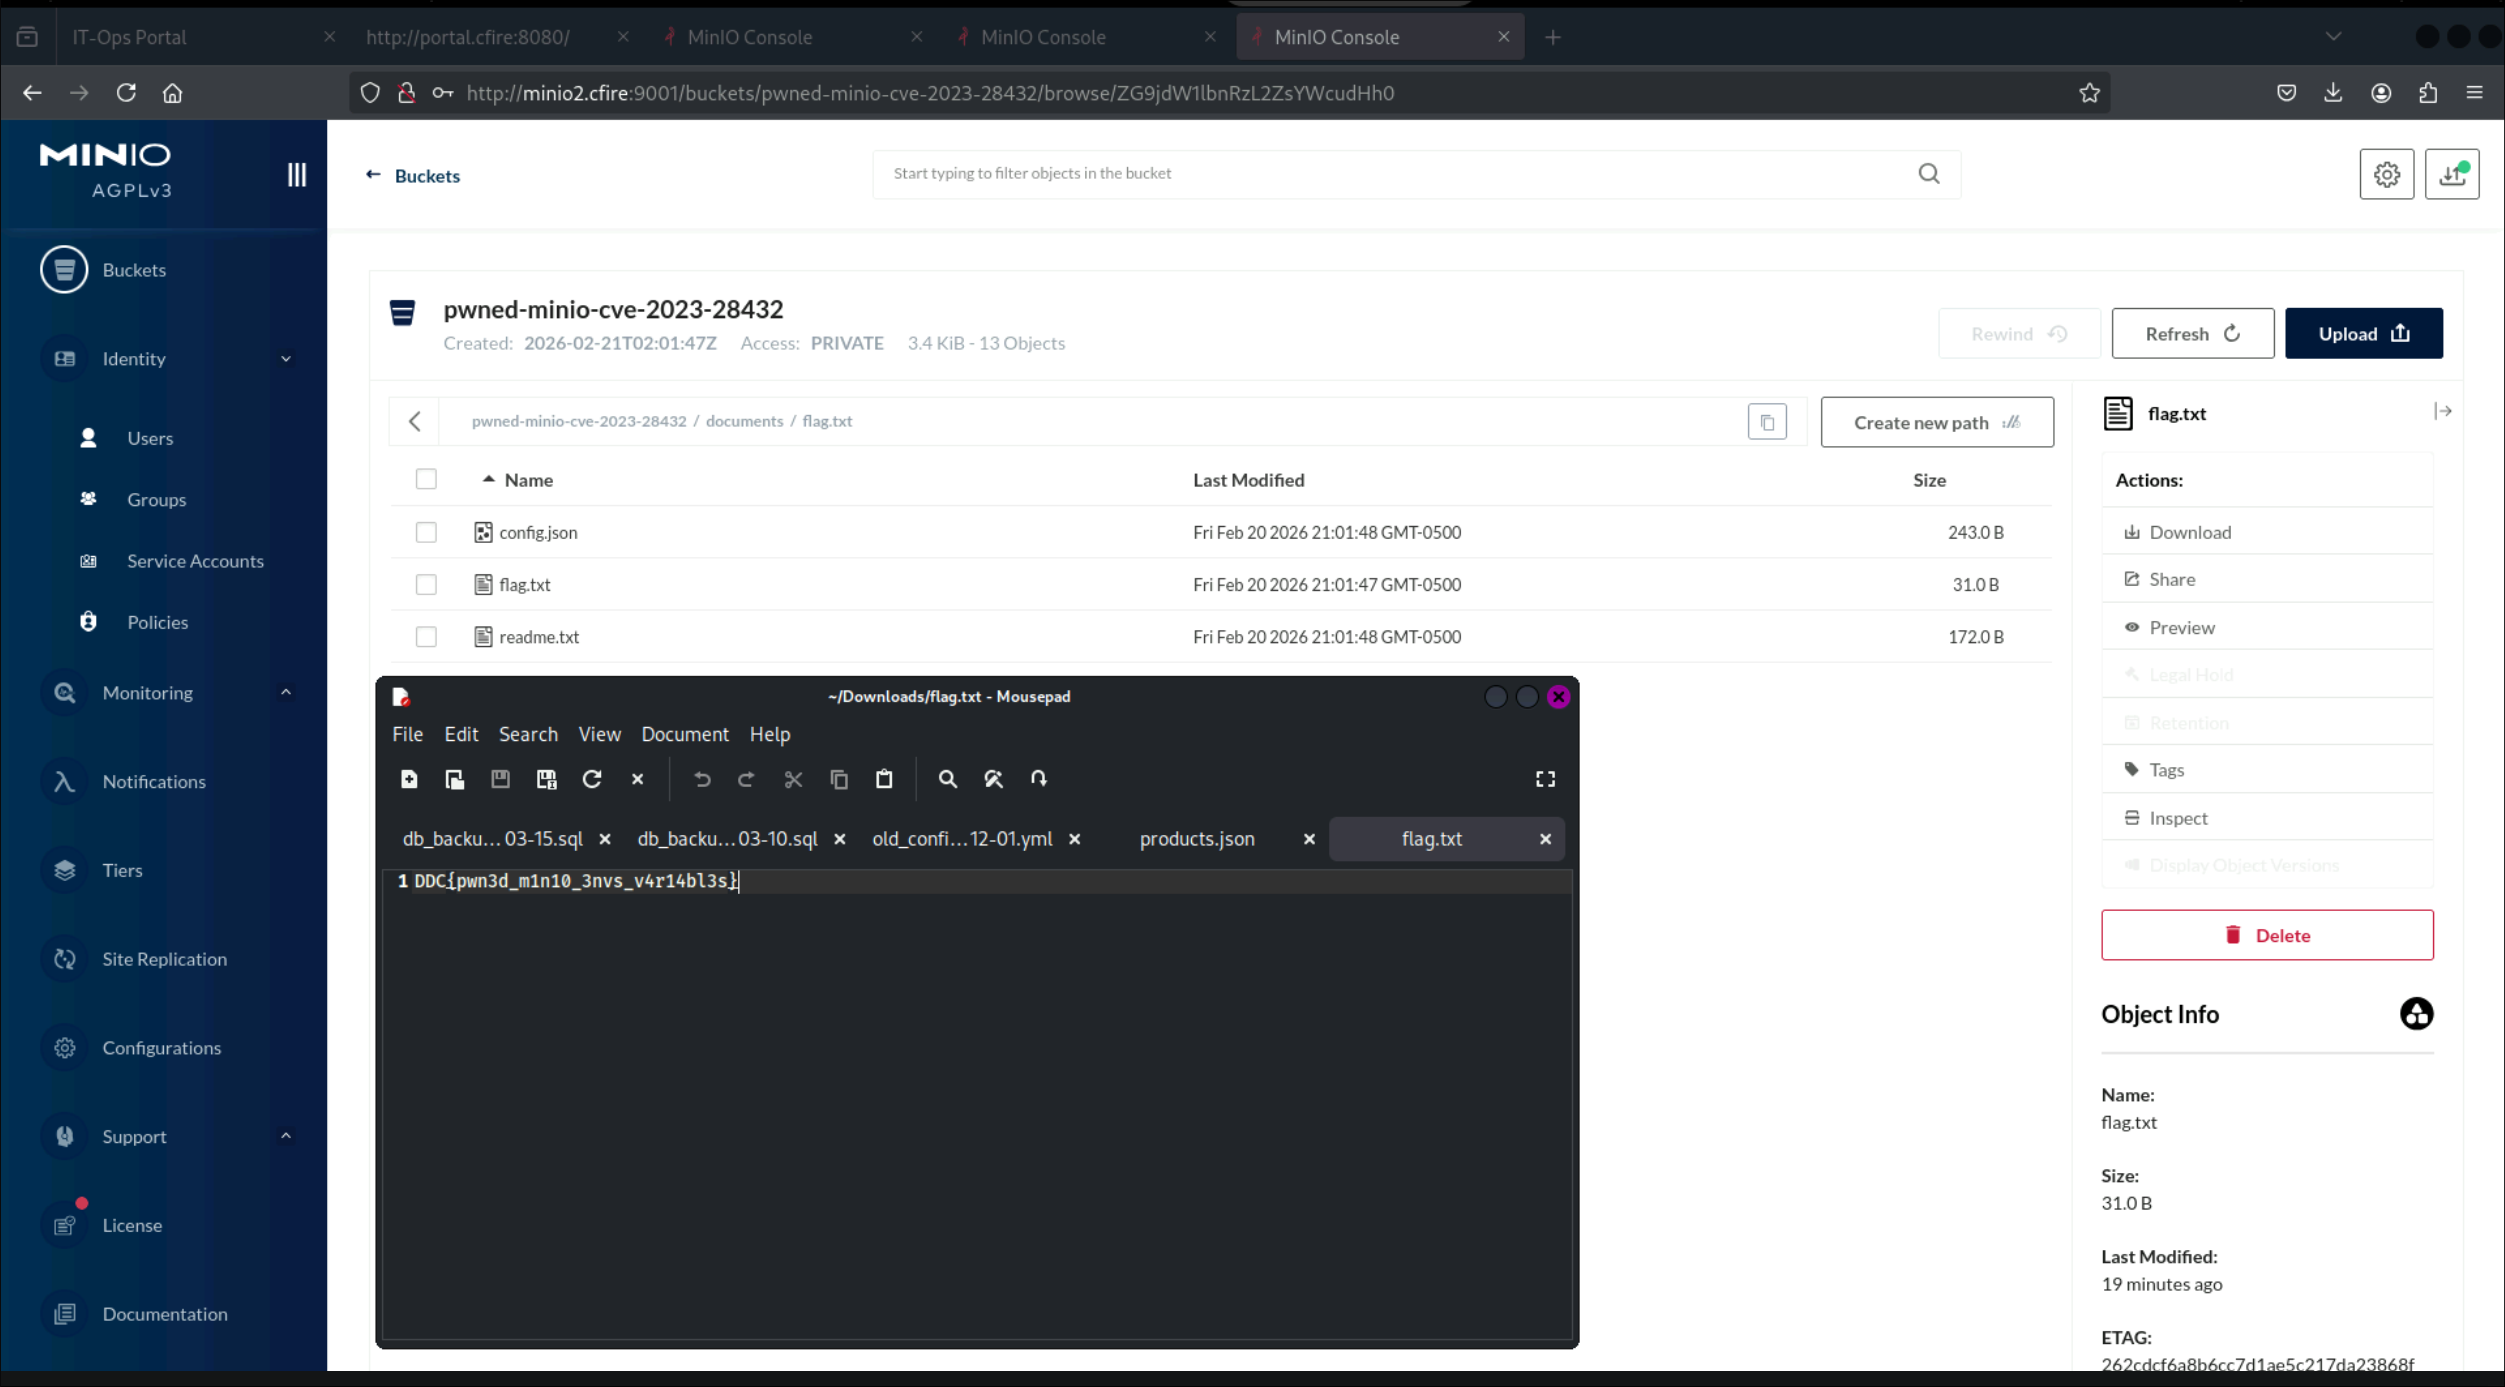
Task: Open Mousepad File menu
Action: (x=407, y=734)
